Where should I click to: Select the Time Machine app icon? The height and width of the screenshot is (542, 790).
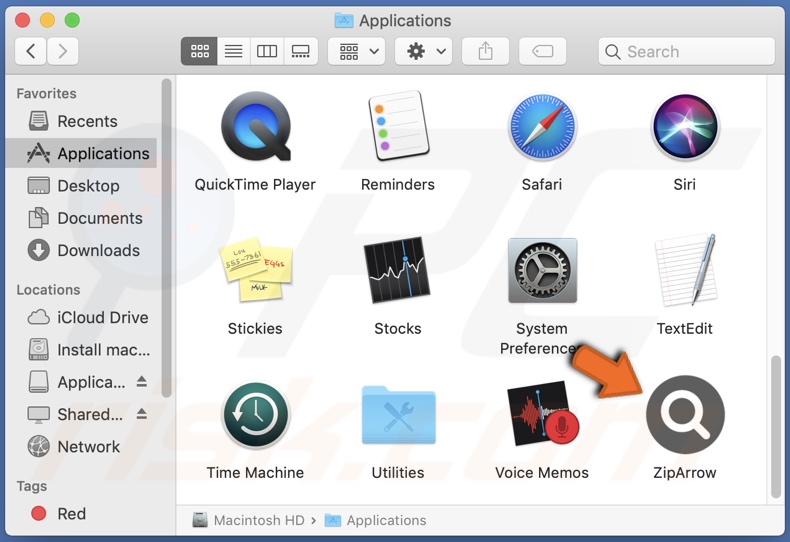click(x=256, y=415)
